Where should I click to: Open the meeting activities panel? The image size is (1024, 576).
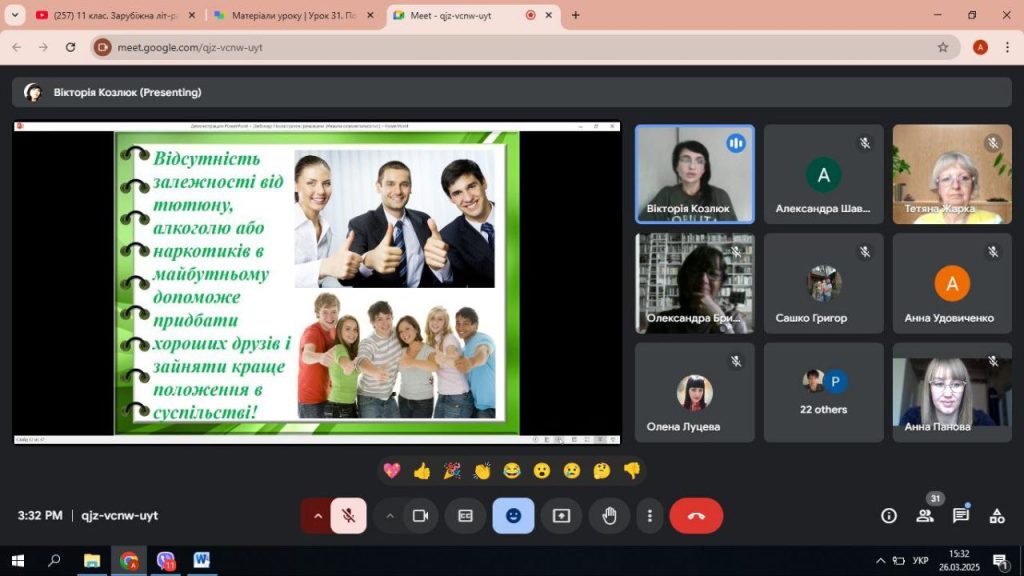pyautogui.click(x=996, y=516)
